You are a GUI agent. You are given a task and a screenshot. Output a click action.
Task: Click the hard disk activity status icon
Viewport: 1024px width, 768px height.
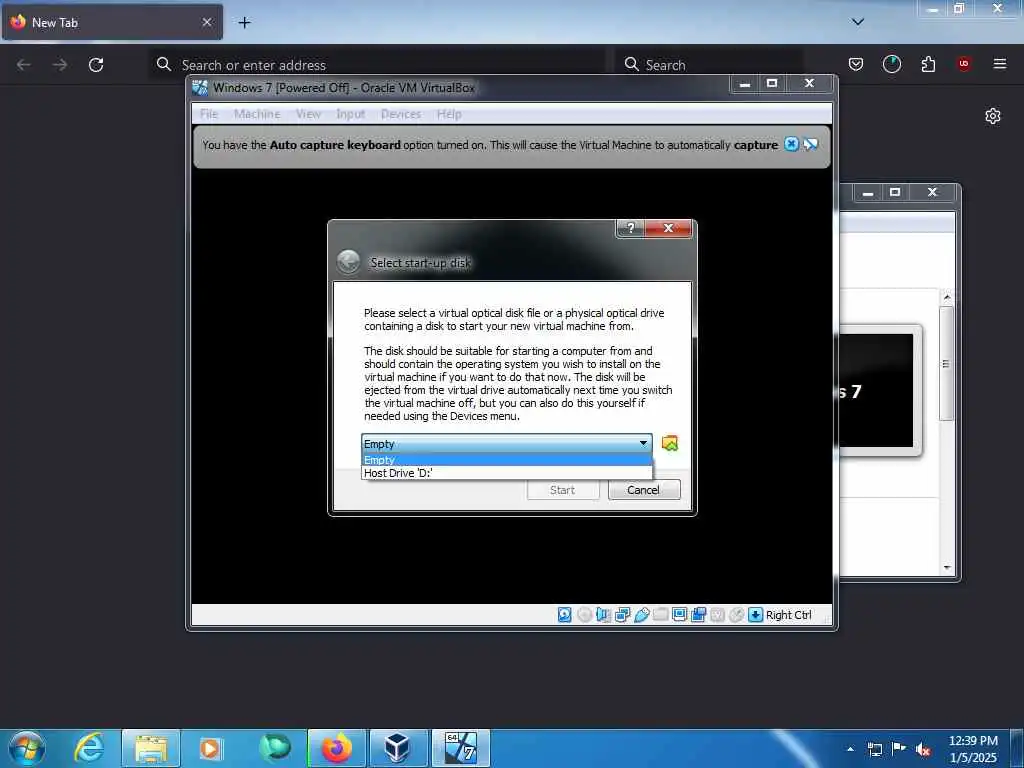(565, 615)
